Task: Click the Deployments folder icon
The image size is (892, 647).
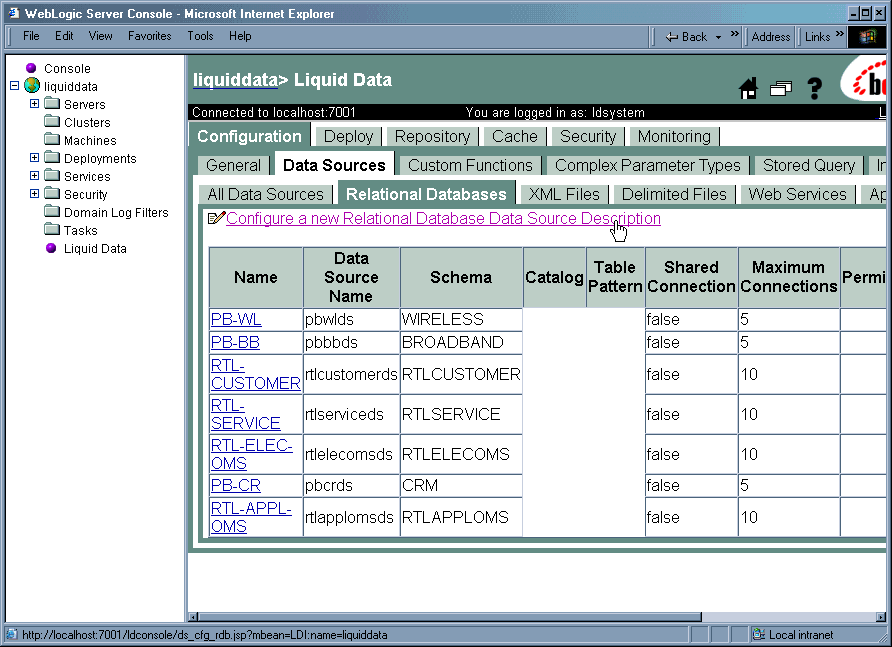Action: [52, 158]
